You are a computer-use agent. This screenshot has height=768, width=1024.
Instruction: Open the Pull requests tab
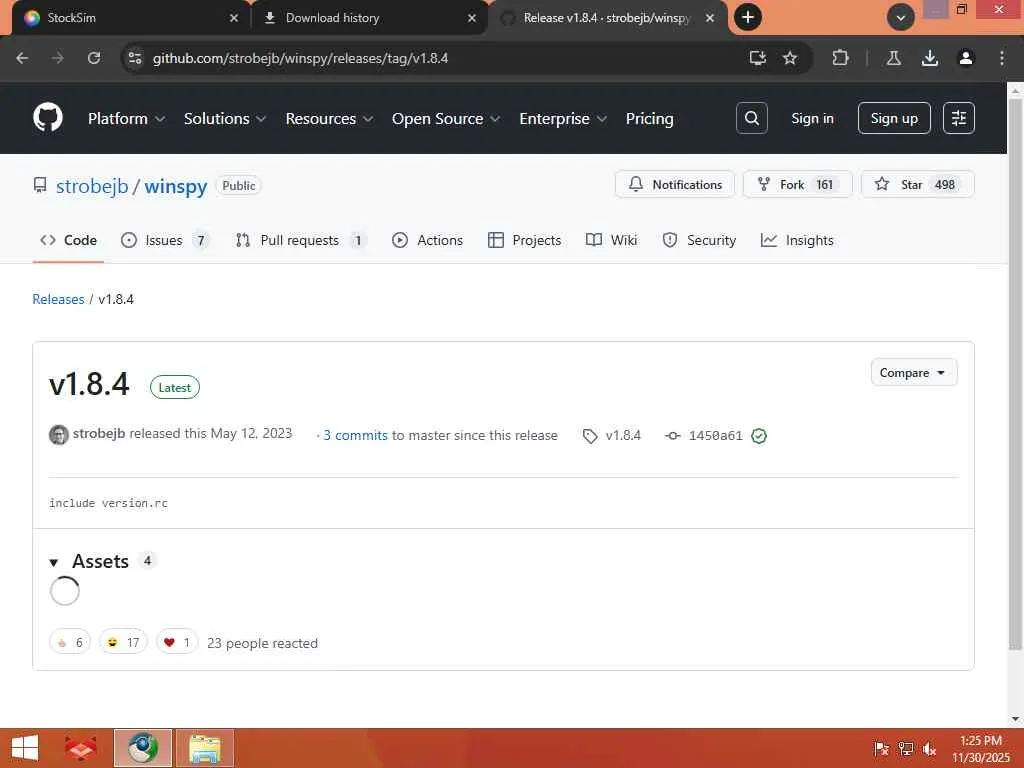coord(300,240)
